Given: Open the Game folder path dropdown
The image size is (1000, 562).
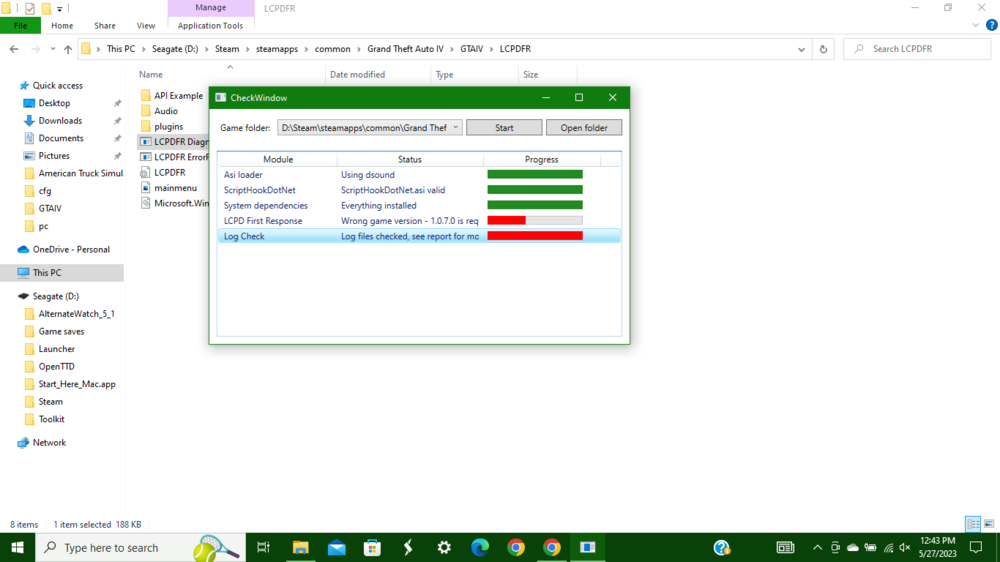Looking at the screenshot, I should click(x=455, y=128).
